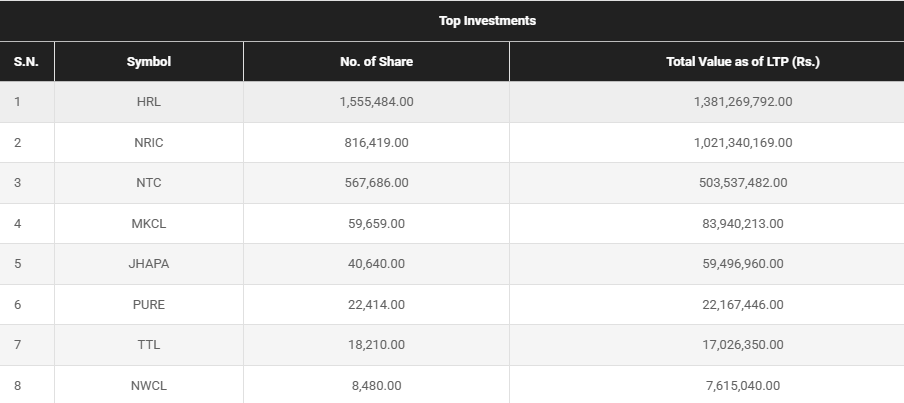Click the HRL symbol cell

(x=148, y=102)
